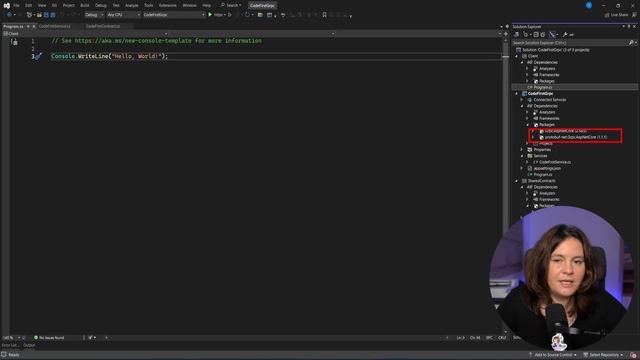Image resolution: width=640 pixels, height=360 pixels.
Task: Switch to the Program.cs tab
Action: (x=13, y=26)
